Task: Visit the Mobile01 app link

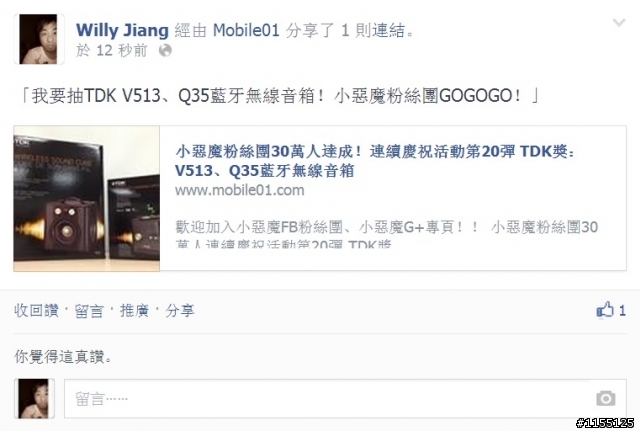Action: coord(246,31)
